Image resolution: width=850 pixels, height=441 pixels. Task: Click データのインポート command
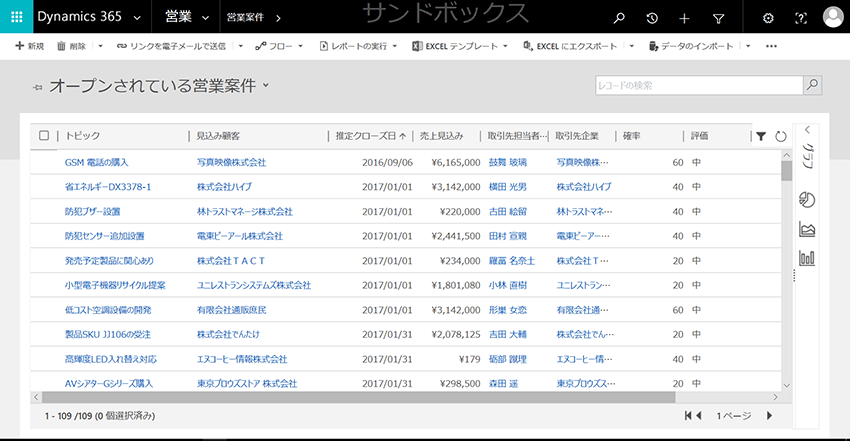pos(691,46)
